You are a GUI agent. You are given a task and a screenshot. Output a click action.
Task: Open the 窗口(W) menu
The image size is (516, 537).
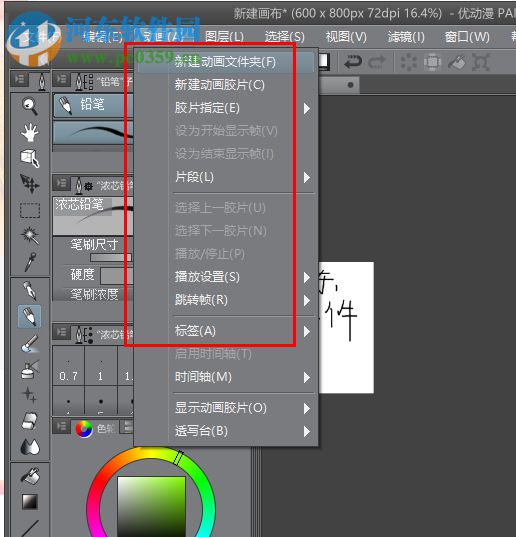(467, 37)
